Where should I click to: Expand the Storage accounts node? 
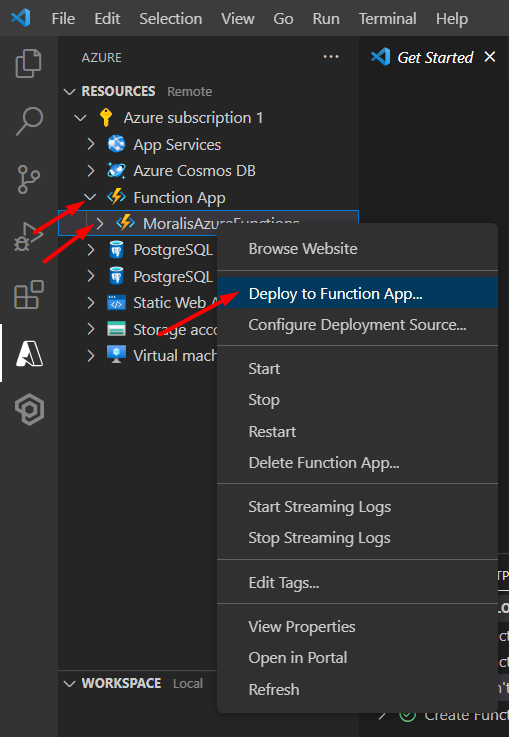[91, 329]
